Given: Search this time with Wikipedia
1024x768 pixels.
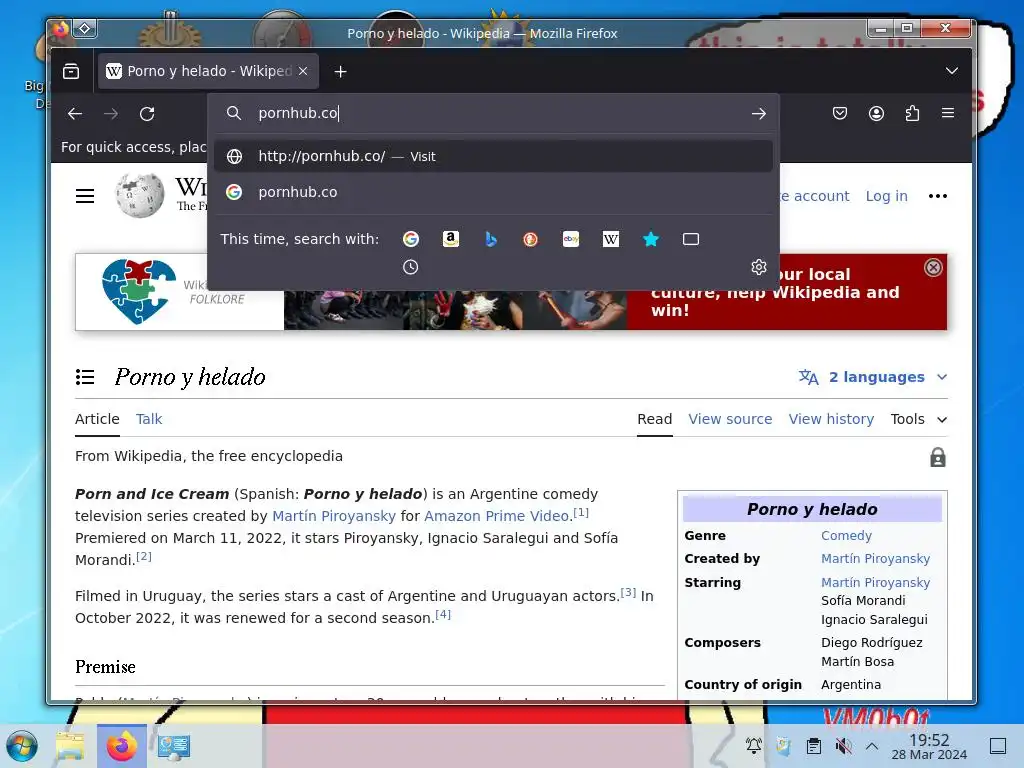Looking at the screenshot, I should click(x=611, y=239).
